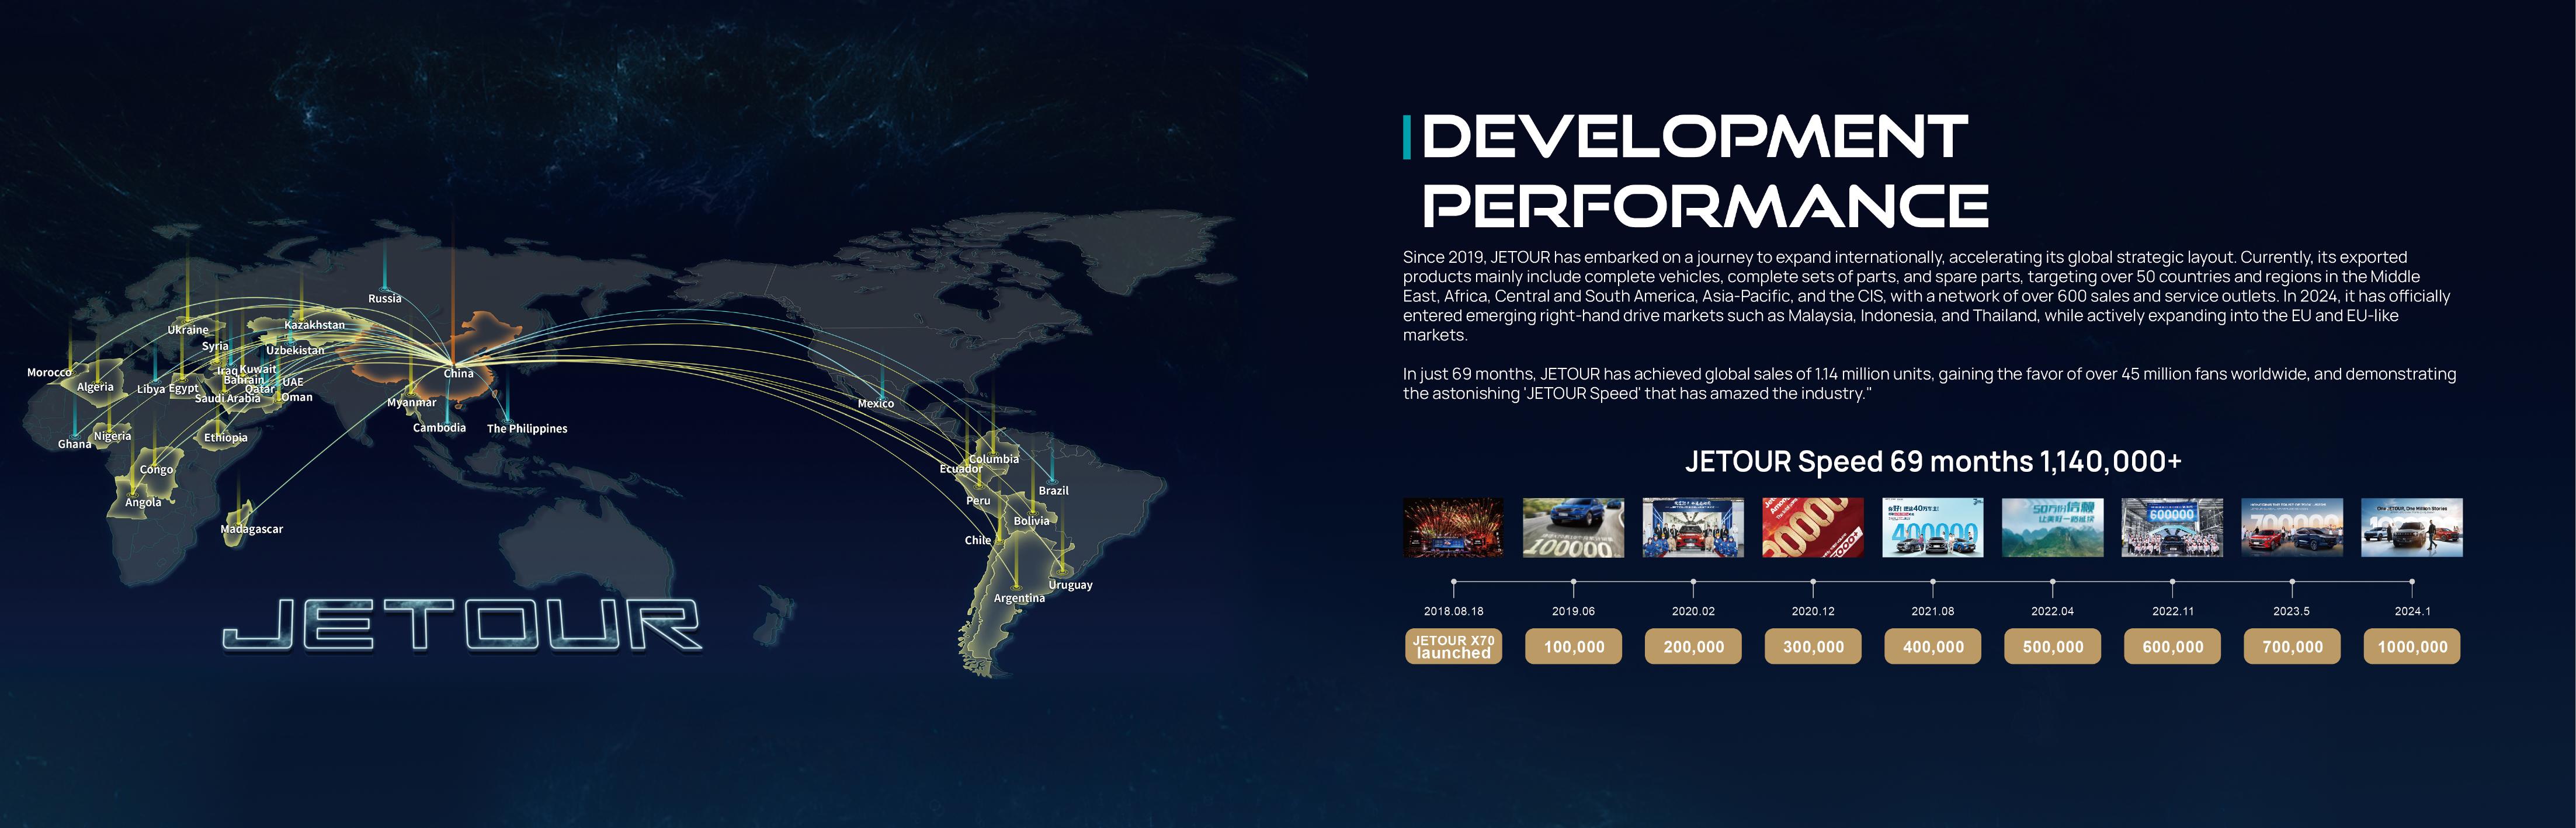Click the Nigeria map label

112,436
